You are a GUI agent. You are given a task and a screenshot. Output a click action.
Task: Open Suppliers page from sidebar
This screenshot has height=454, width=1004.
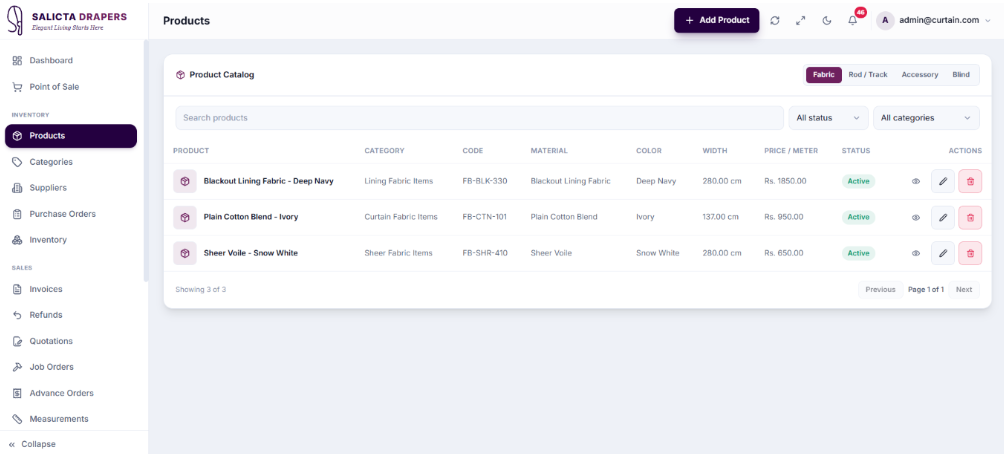[x=71, y=188]
